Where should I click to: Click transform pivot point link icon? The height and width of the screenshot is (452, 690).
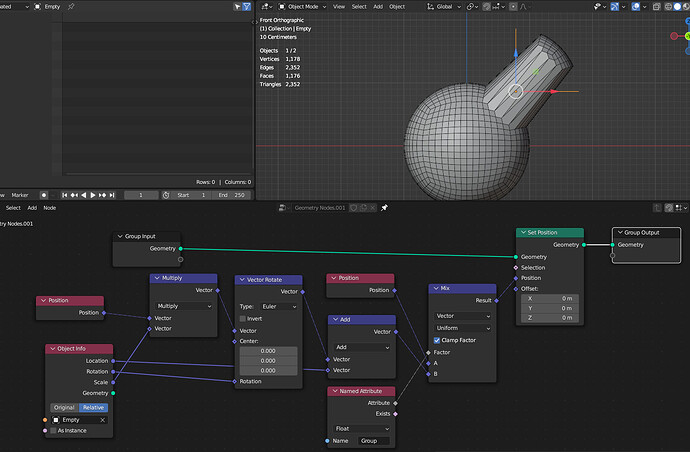[x=472, y=7]
